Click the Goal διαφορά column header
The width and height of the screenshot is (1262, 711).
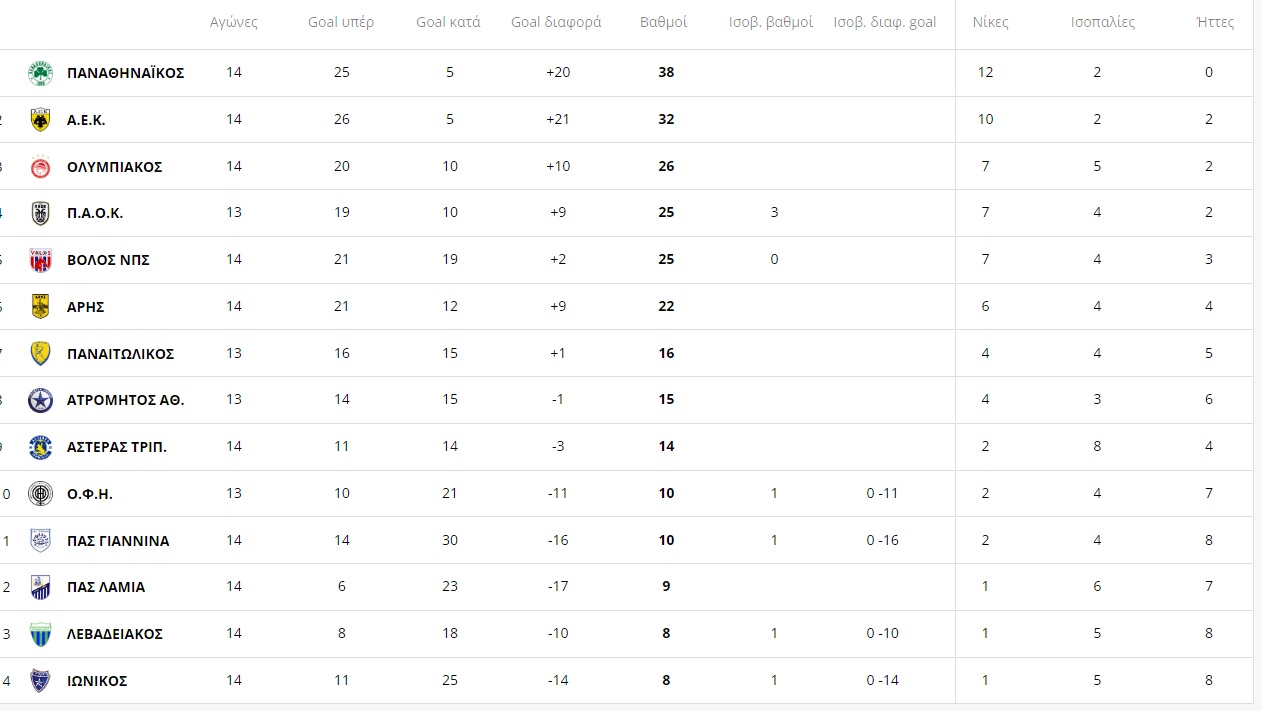556,22
